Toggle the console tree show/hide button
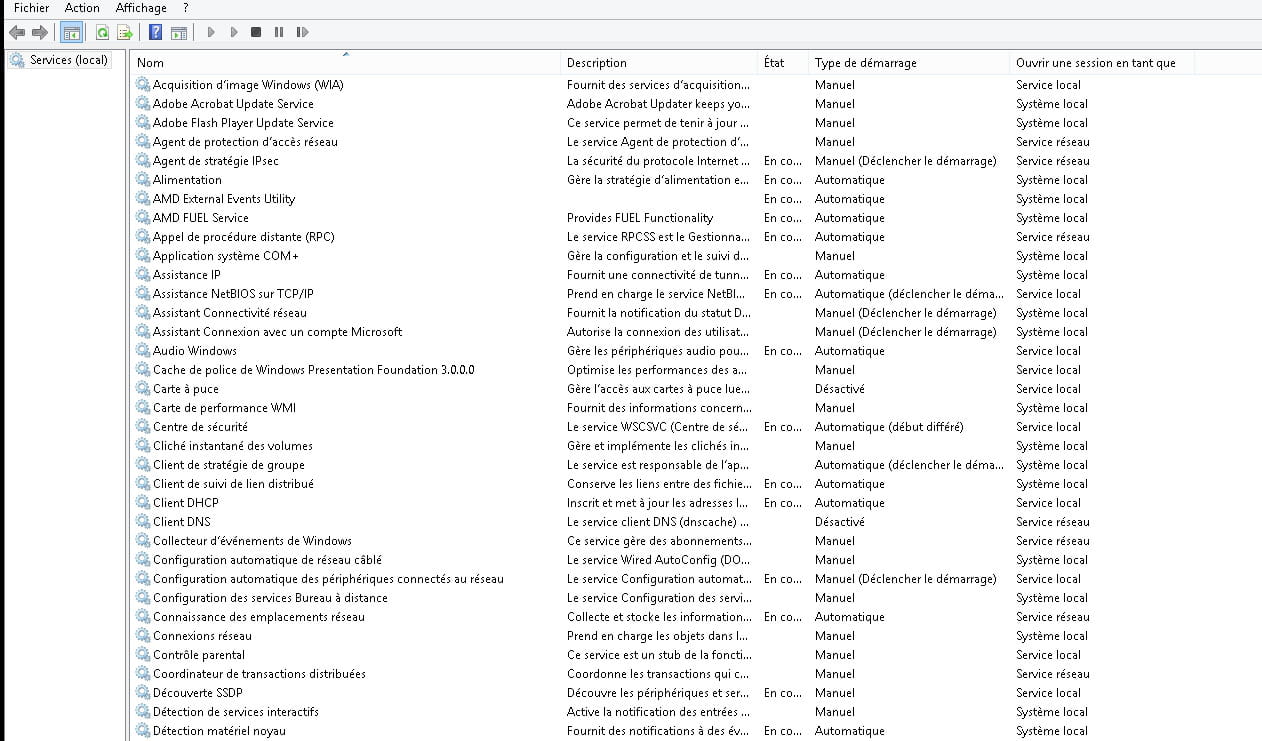This screenshot has width=1262, height=741. coord(72,32)
